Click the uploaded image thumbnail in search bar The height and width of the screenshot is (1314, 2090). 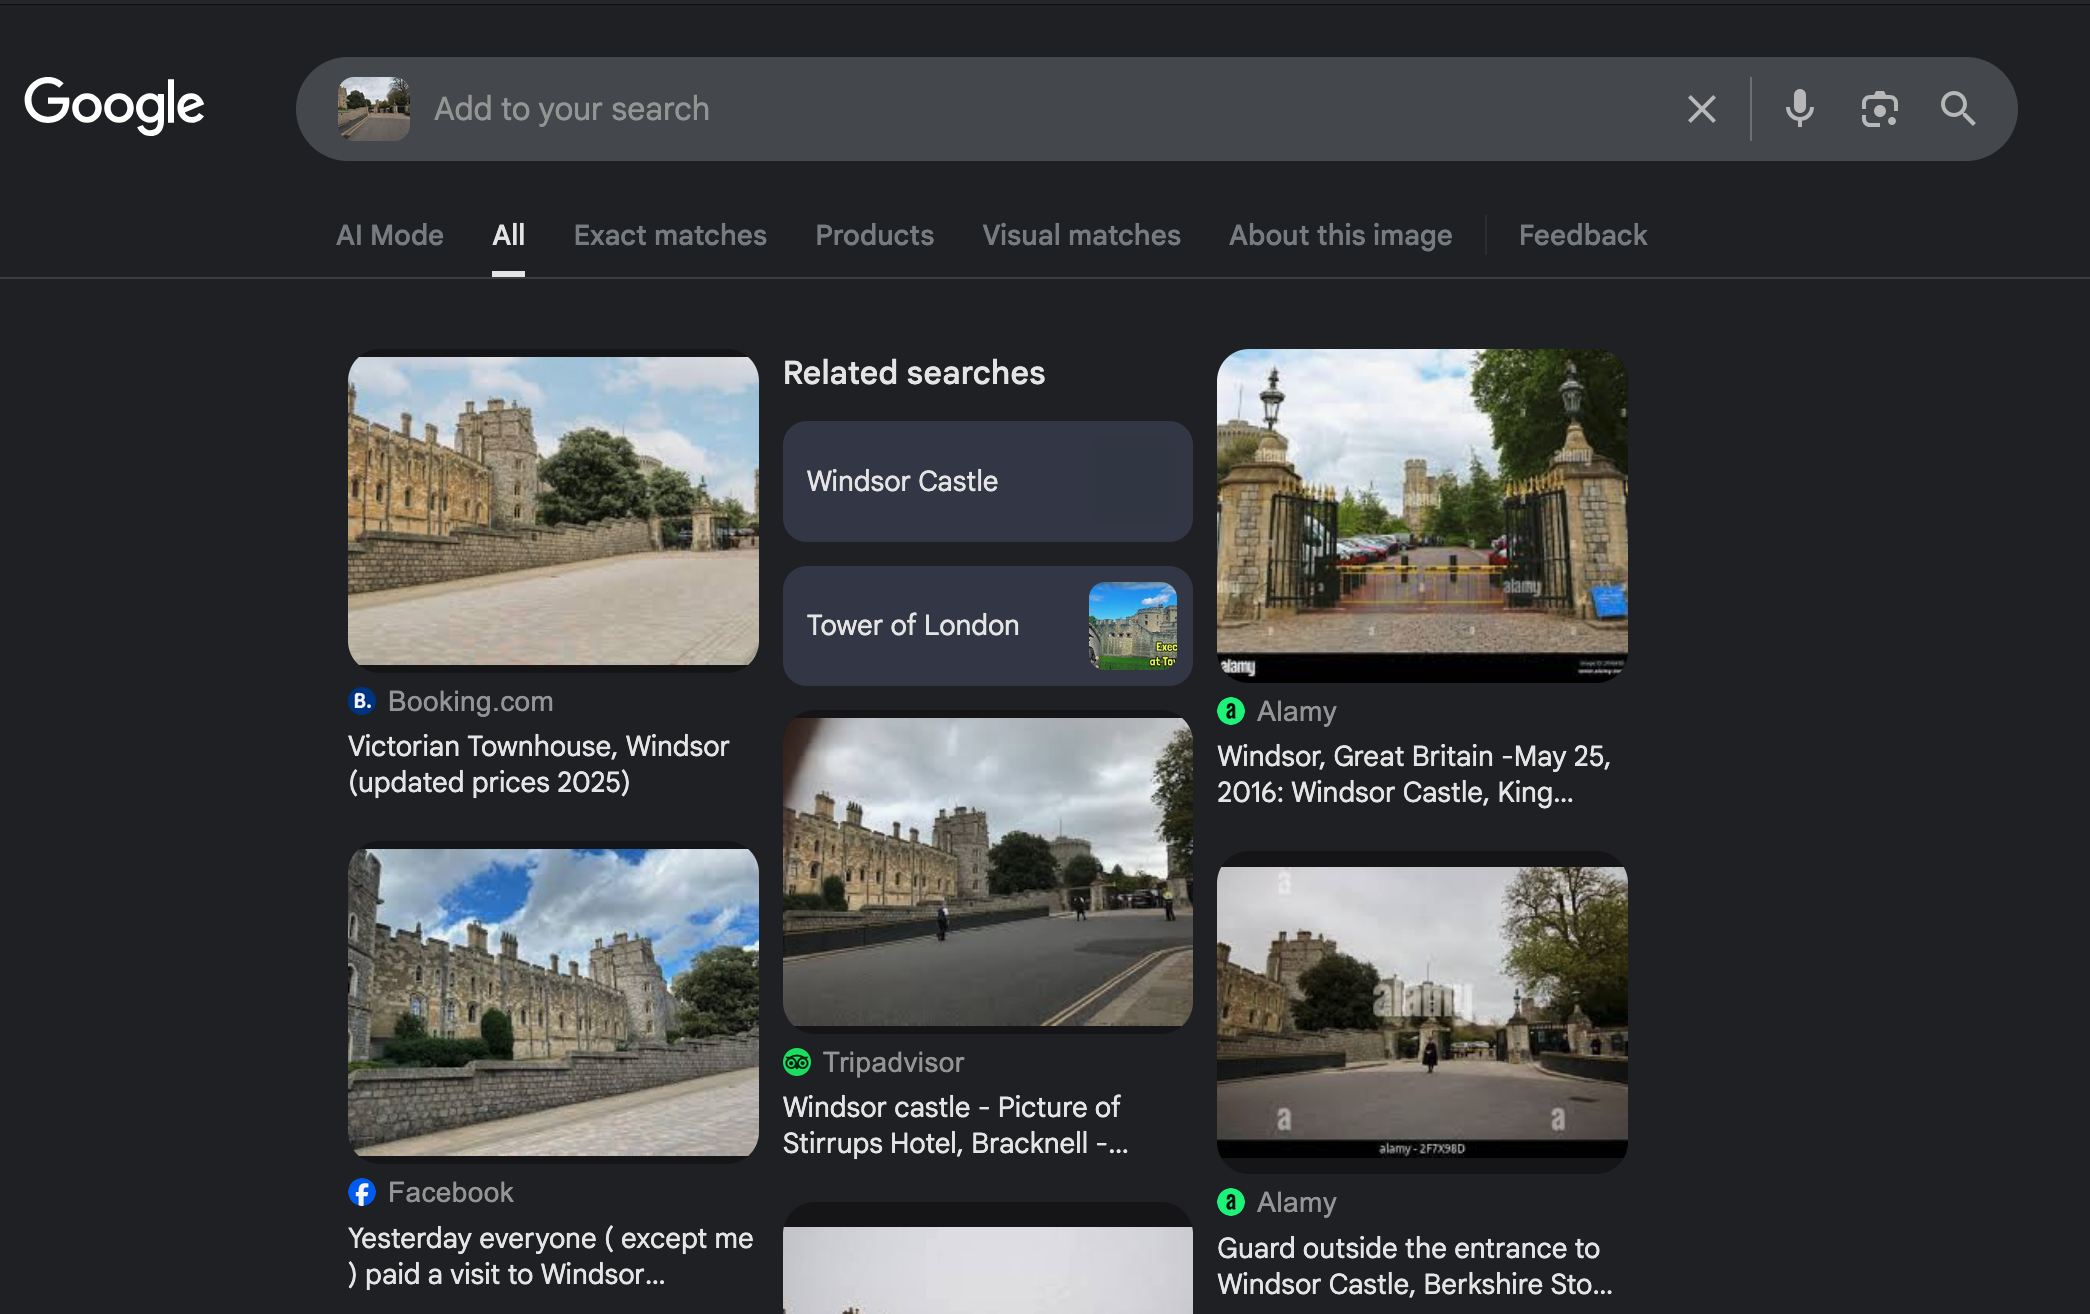pyautogui.click(x=374, y=109)
